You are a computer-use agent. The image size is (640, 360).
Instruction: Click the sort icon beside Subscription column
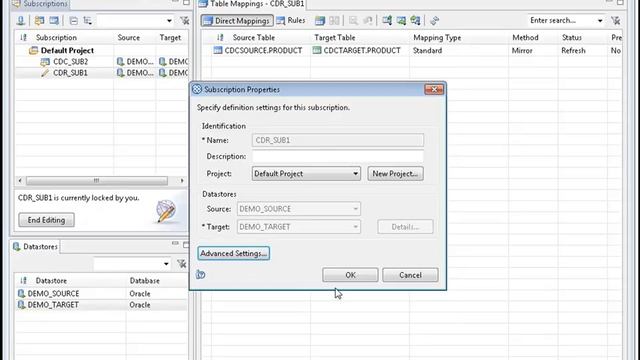tap(23, 38)
